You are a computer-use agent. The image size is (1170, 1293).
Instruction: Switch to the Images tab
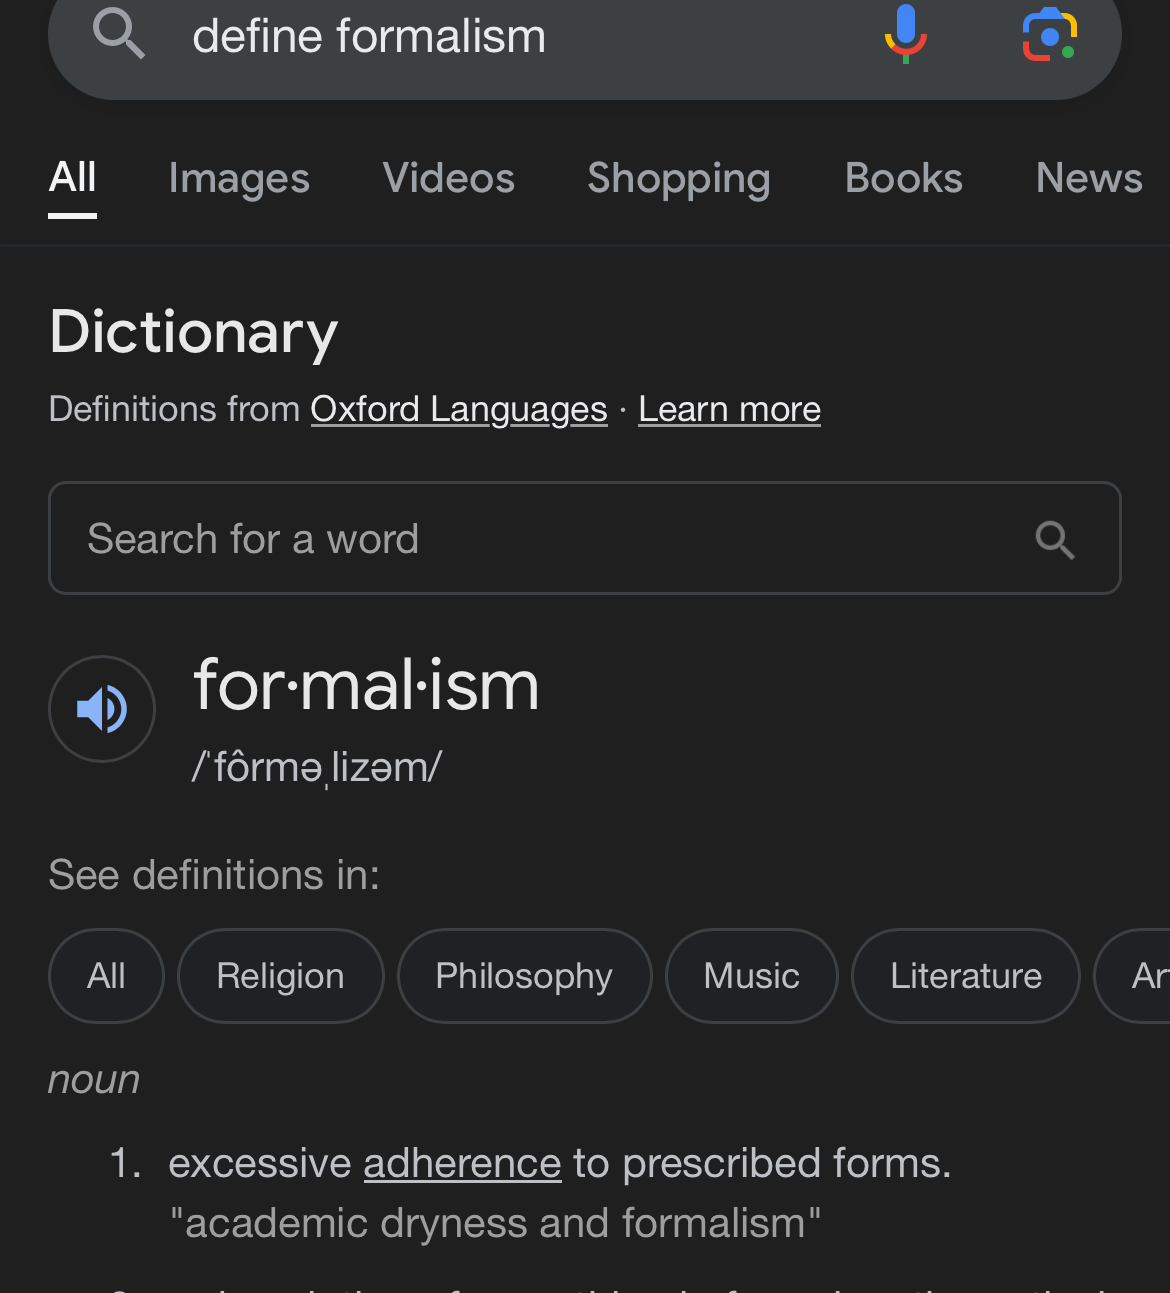tap(239, 179)
